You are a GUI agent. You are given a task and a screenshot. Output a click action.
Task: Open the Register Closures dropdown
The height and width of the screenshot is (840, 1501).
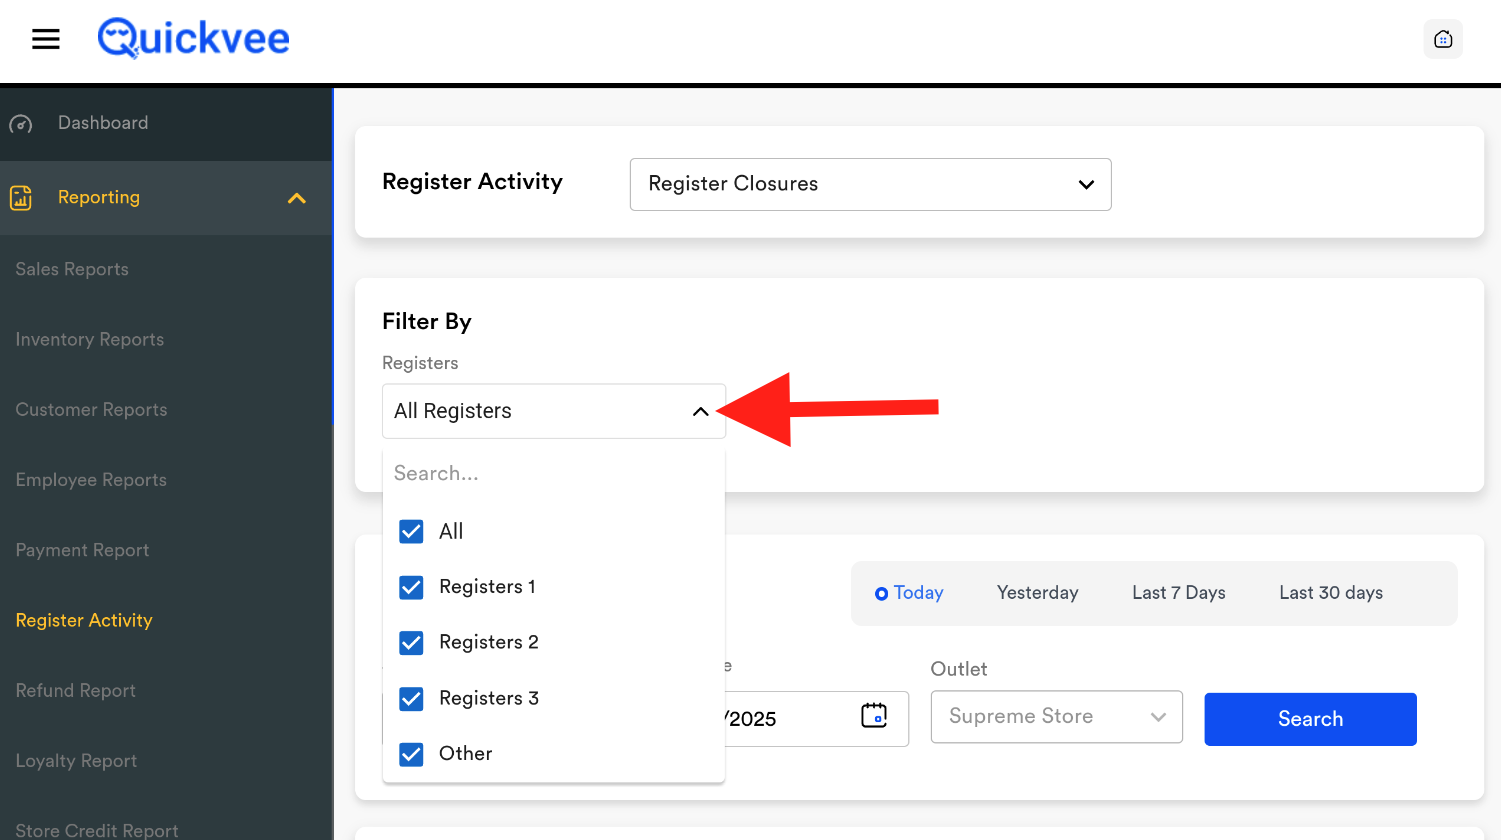[870, 184]
